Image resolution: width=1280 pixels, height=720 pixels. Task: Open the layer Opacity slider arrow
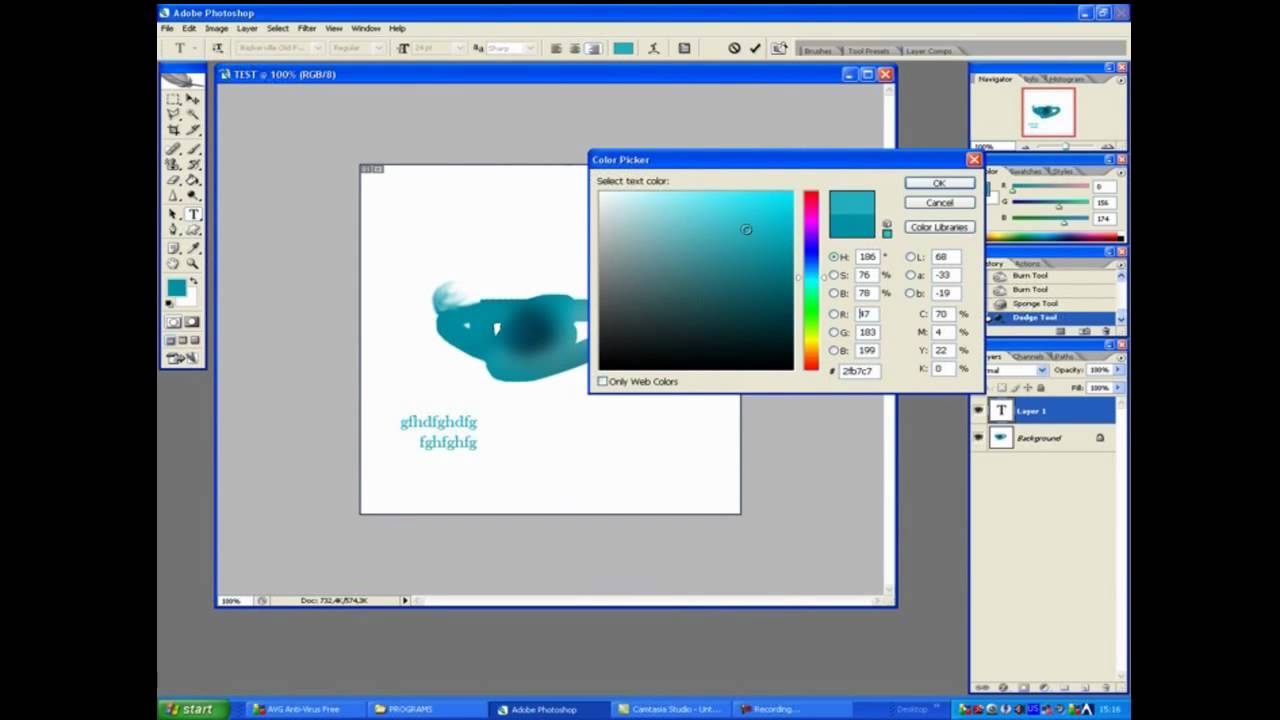tap(1118, 370)
